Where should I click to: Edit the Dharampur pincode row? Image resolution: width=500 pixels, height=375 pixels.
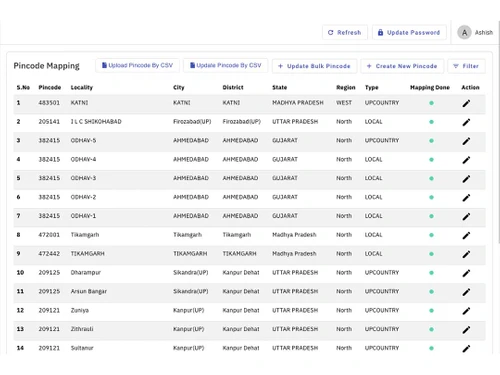coord(466,273)
